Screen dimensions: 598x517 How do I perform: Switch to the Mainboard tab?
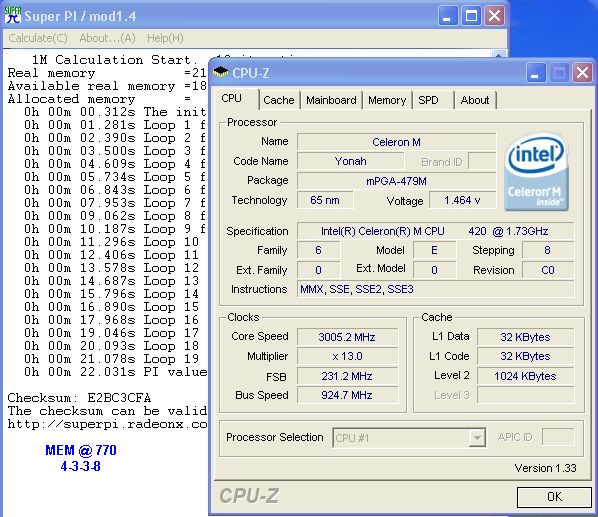point(331,100)
